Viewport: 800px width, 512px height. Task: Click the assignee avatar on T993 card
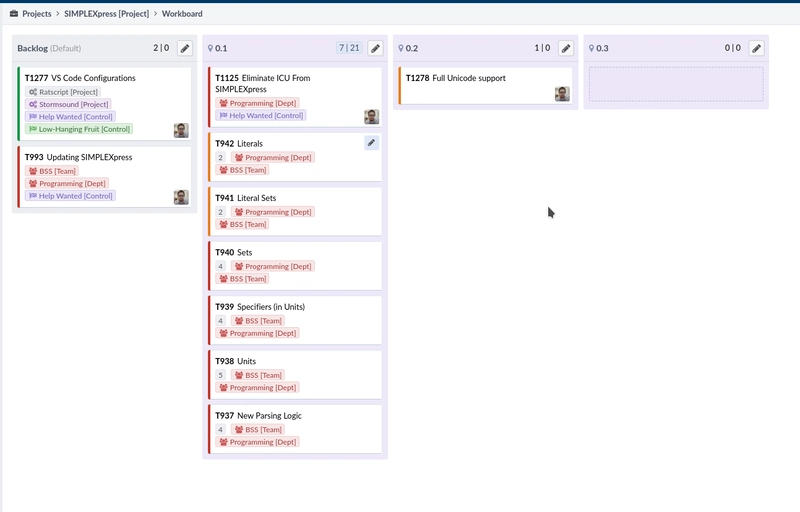pyautogui.click(x=181, y=197)
